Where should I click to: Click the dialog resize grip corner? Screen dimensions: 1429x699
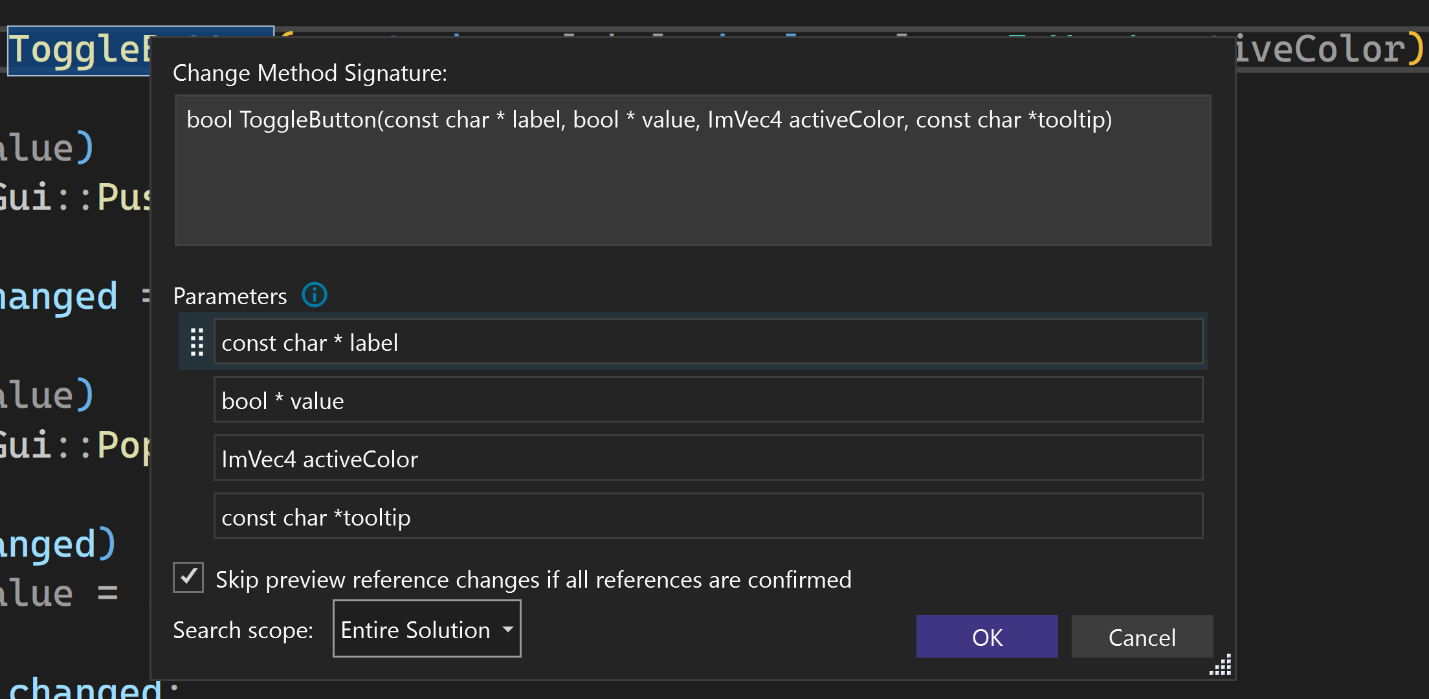1221,666
